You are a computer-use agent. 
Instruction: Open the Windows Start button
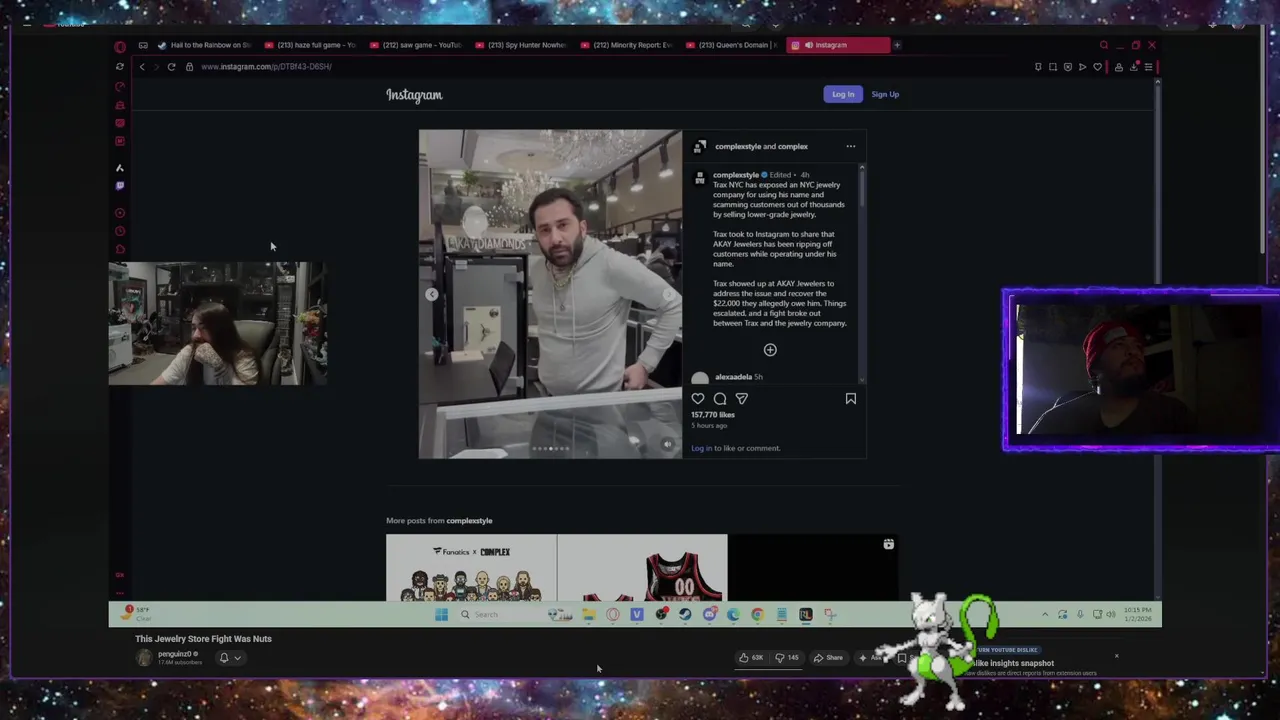click(x=441, y=615)
